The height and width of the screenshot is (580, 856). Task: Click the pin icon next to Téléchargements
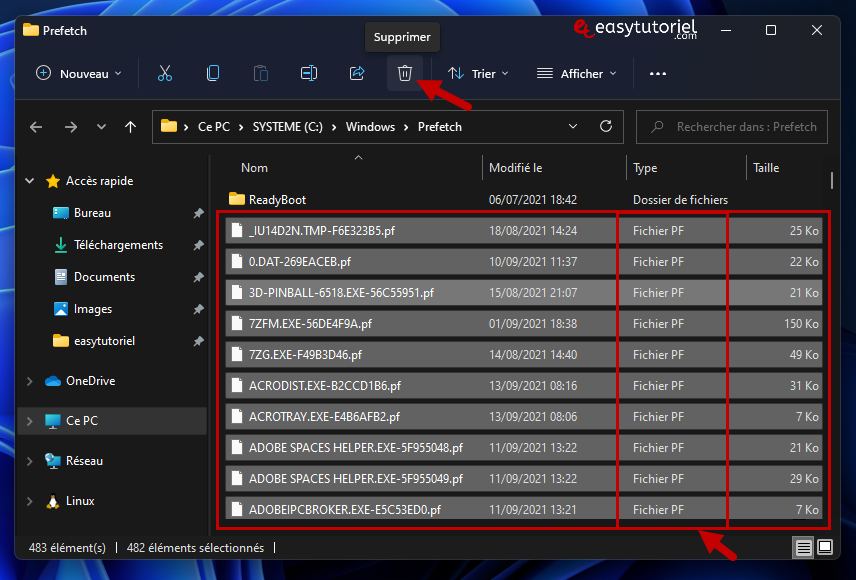pyautogui.click(x=198, y=245)
